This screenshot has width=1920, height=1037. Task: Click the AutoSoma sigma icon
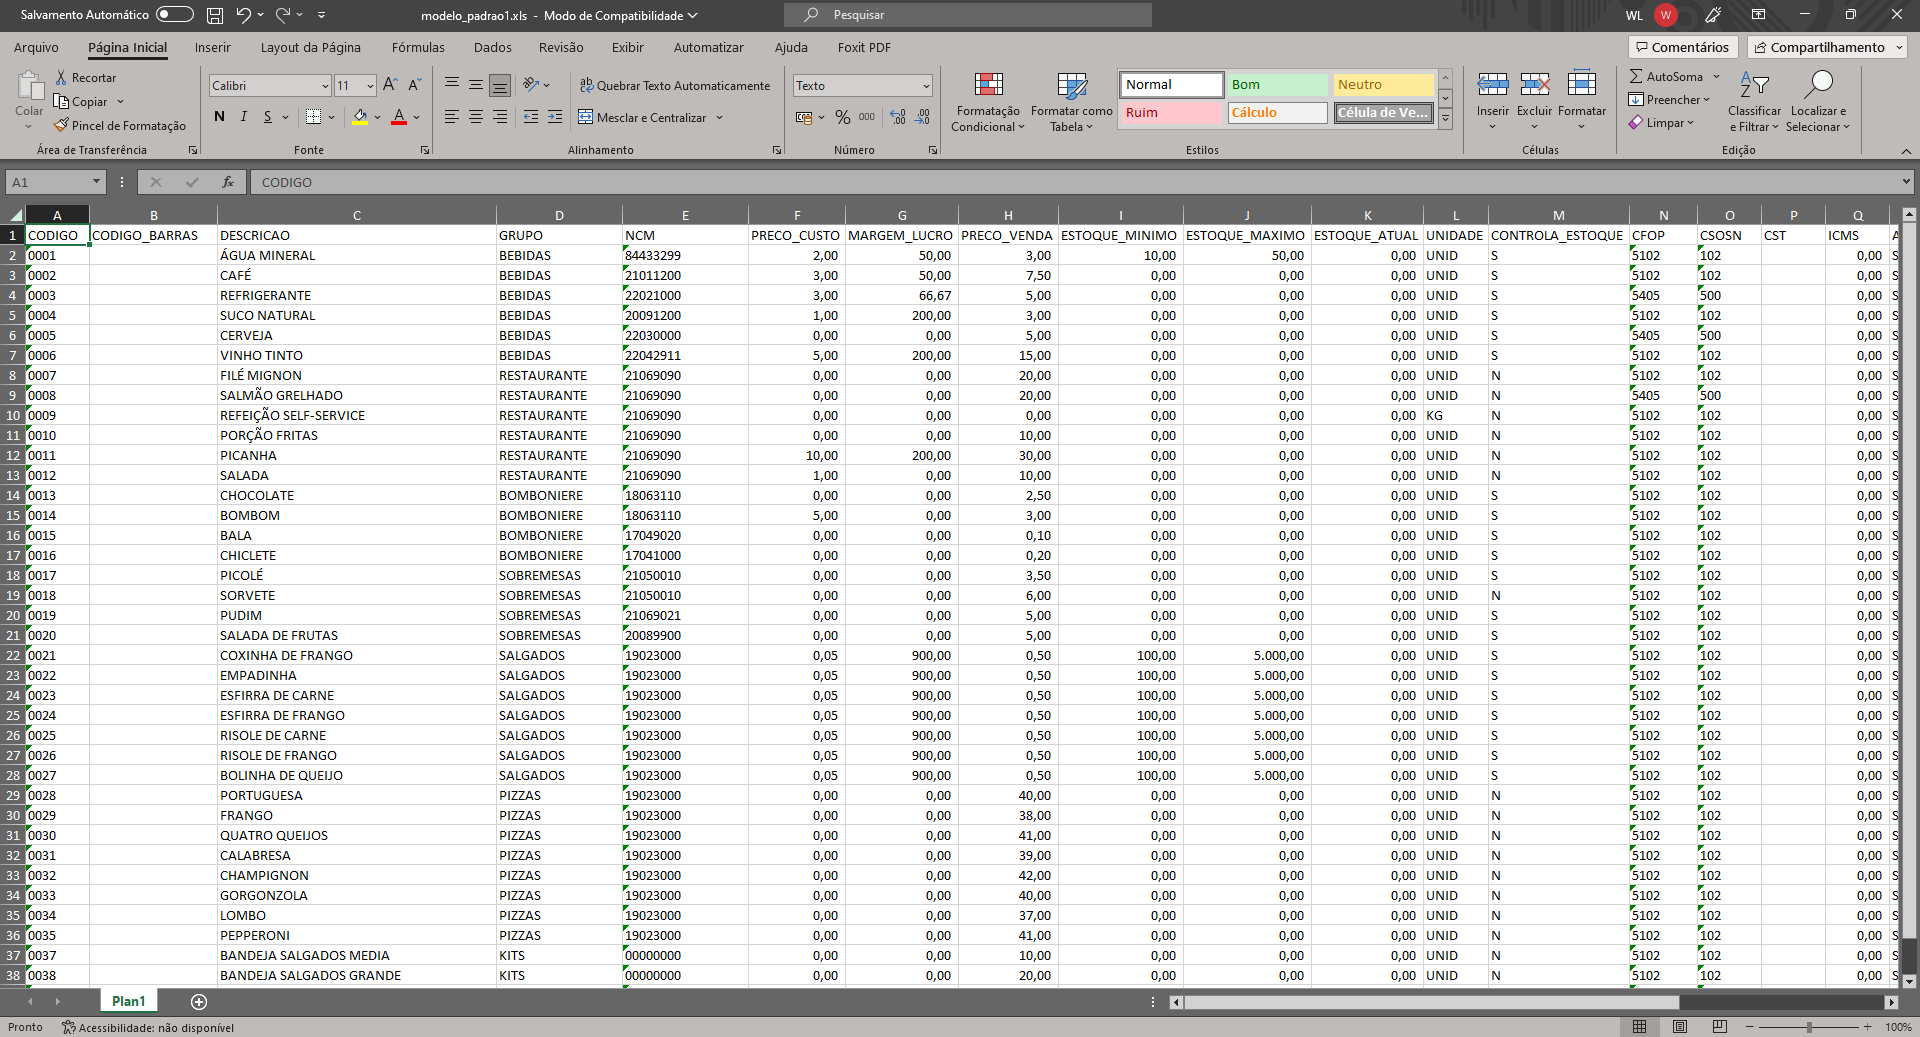[1636, 77]
